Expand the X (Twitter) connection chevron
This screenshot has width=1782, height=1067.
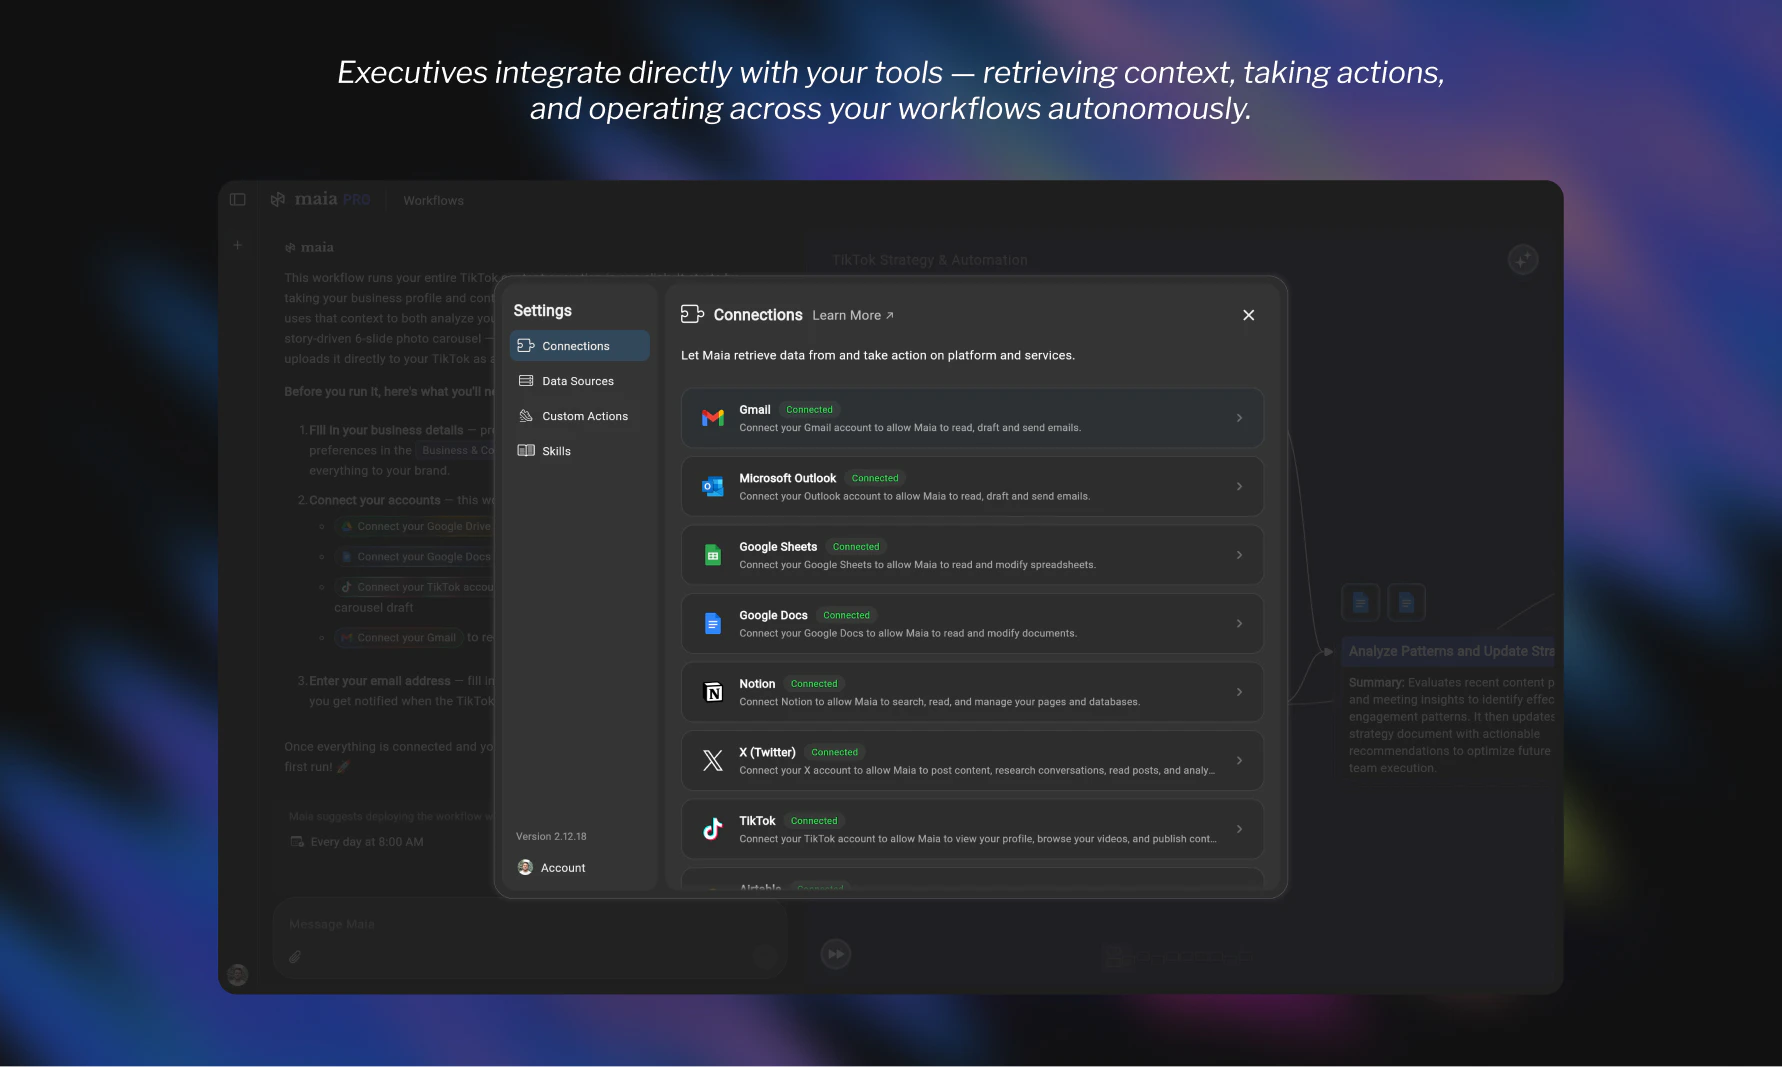click(1239, 761)
